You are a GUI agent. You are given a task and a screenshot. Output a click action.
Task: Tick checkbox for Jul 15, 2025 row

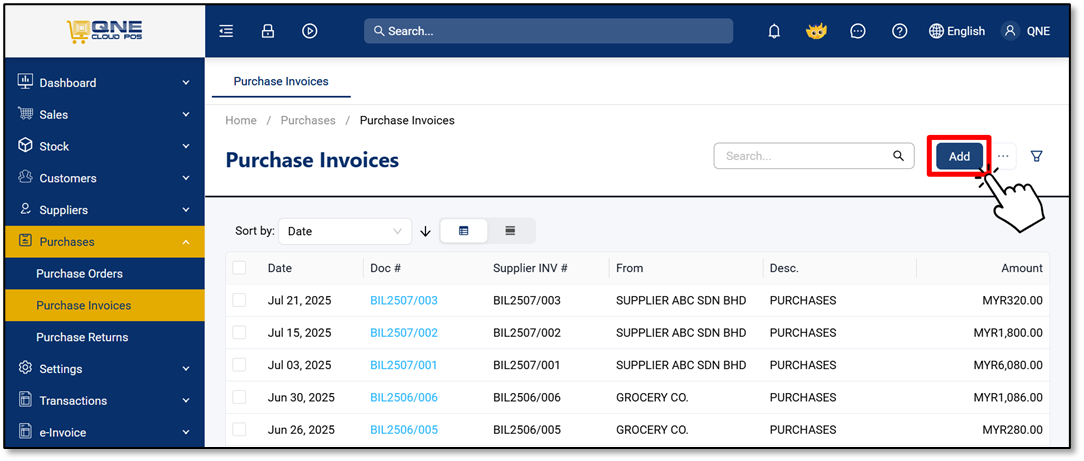click(x=239, y=332)
